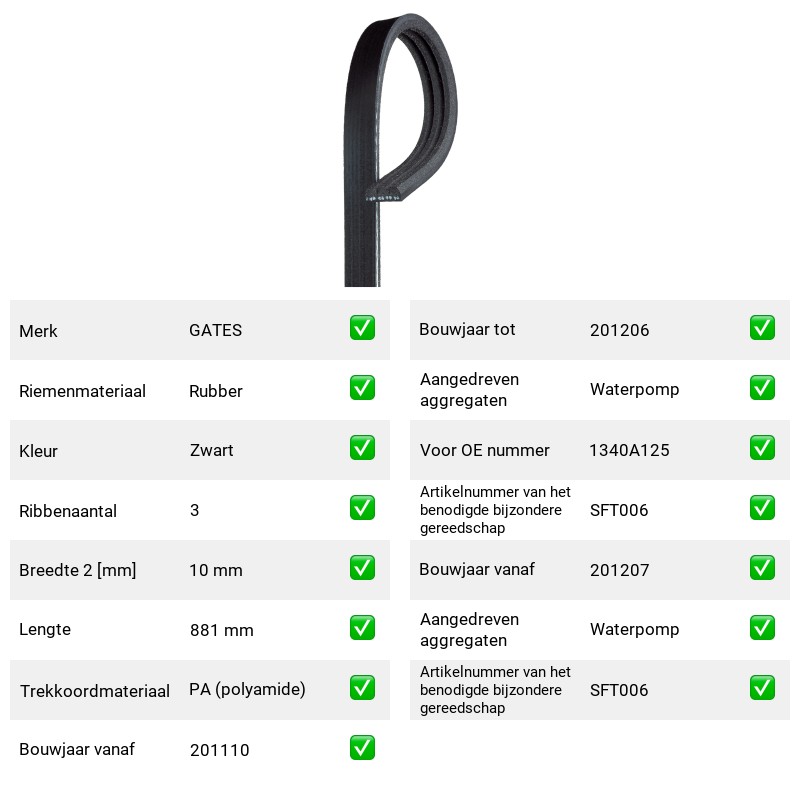Open the V-ribbed belt product image
The width and height of the screenshot is (800, 800).
coord(400,149)
